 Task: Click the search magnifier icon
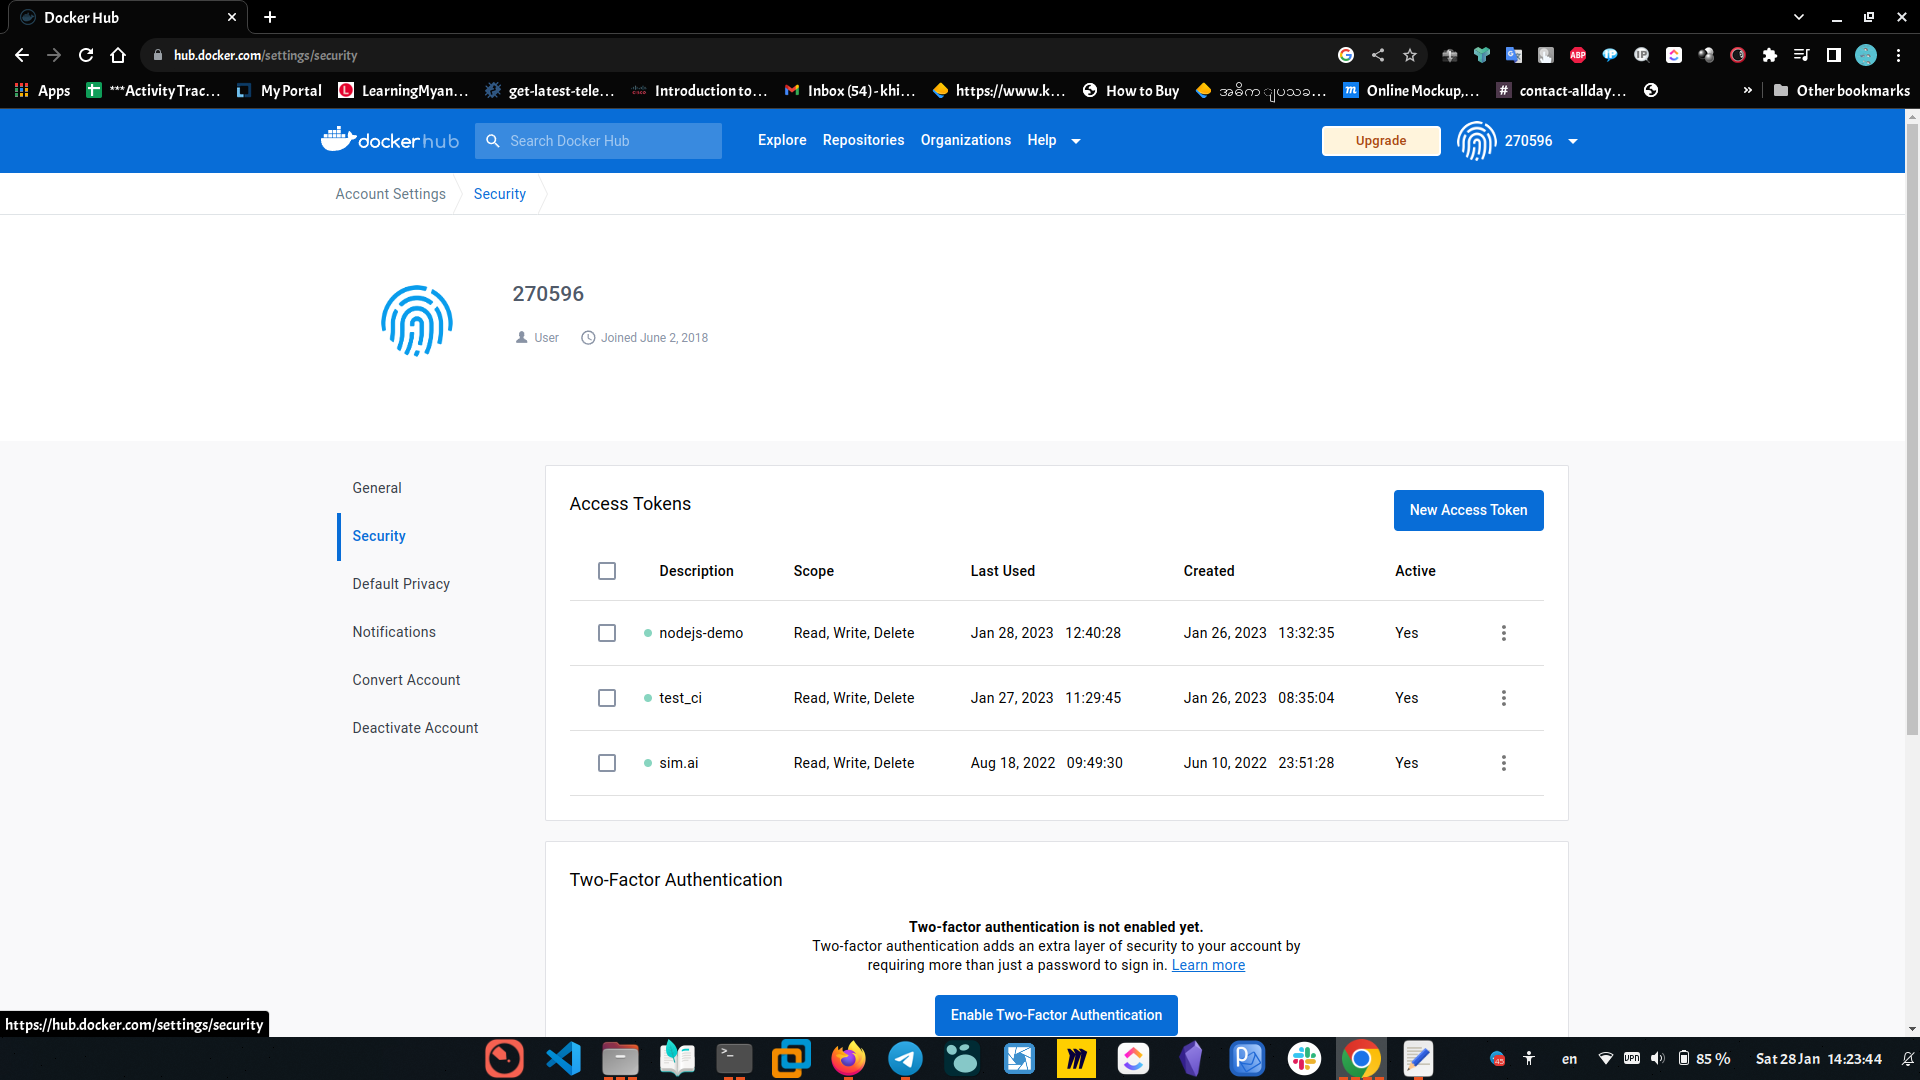click(493, 141)
